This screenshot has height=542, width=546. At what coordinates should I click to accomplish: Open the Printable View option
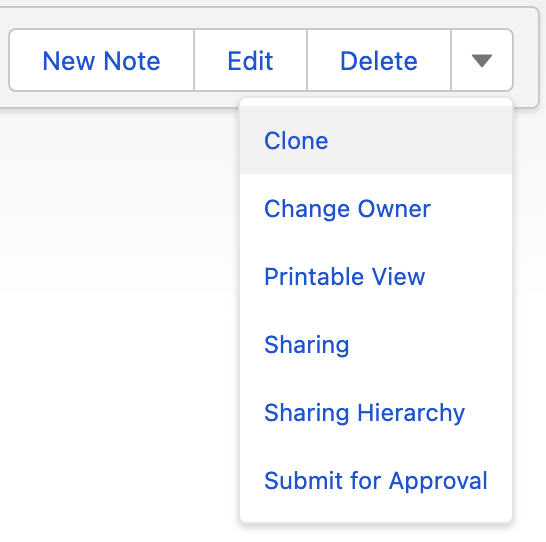(376, 276)
